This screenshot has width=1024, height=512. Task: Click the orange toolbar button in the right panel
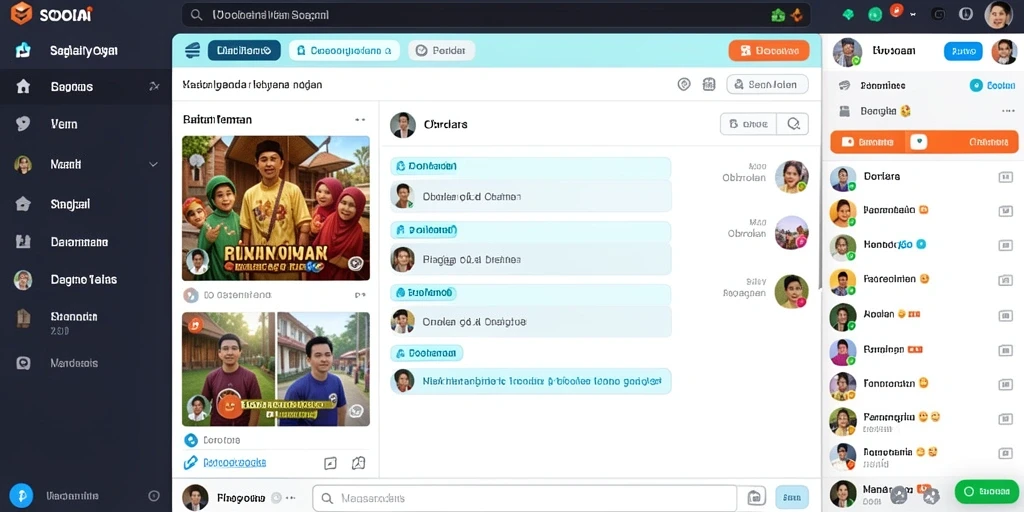tap(923, 142)
